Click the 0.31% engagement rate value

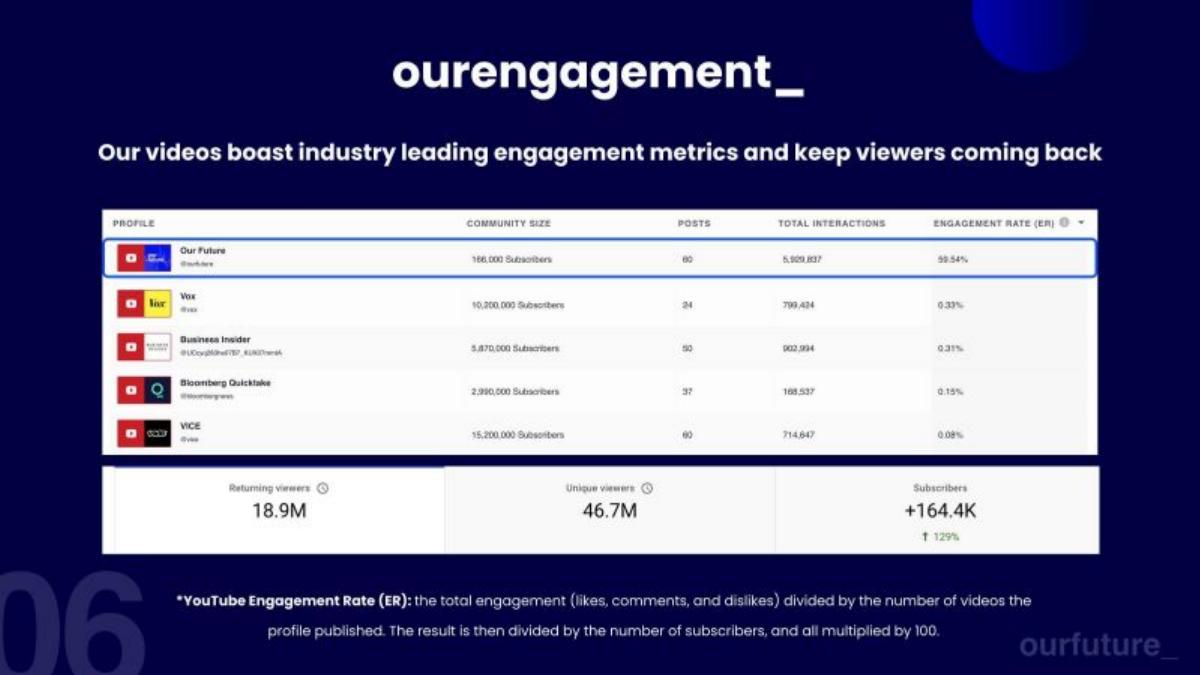[x=950, y=349]
